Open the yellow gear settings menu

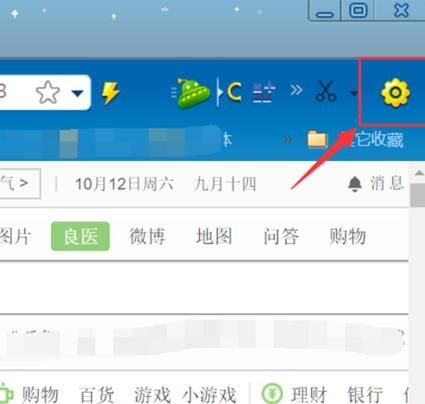[x=395, y=93]
